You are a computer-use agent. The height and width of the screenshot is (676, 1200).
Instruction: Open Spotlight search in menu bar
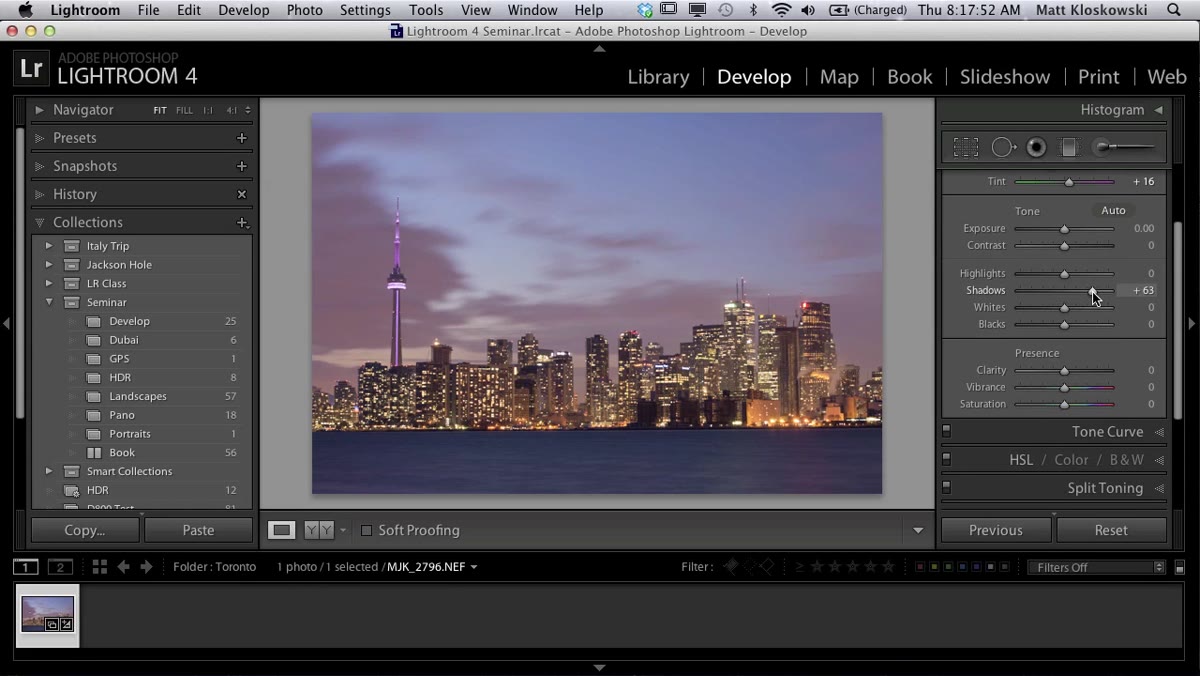tap(1173, 10)
